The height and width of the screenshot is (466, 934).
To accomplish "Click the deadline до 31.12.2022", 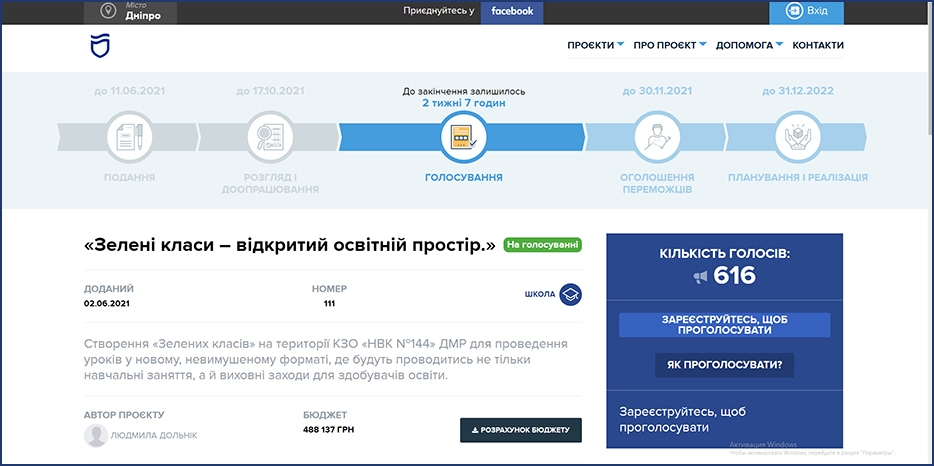I will 798,91.
